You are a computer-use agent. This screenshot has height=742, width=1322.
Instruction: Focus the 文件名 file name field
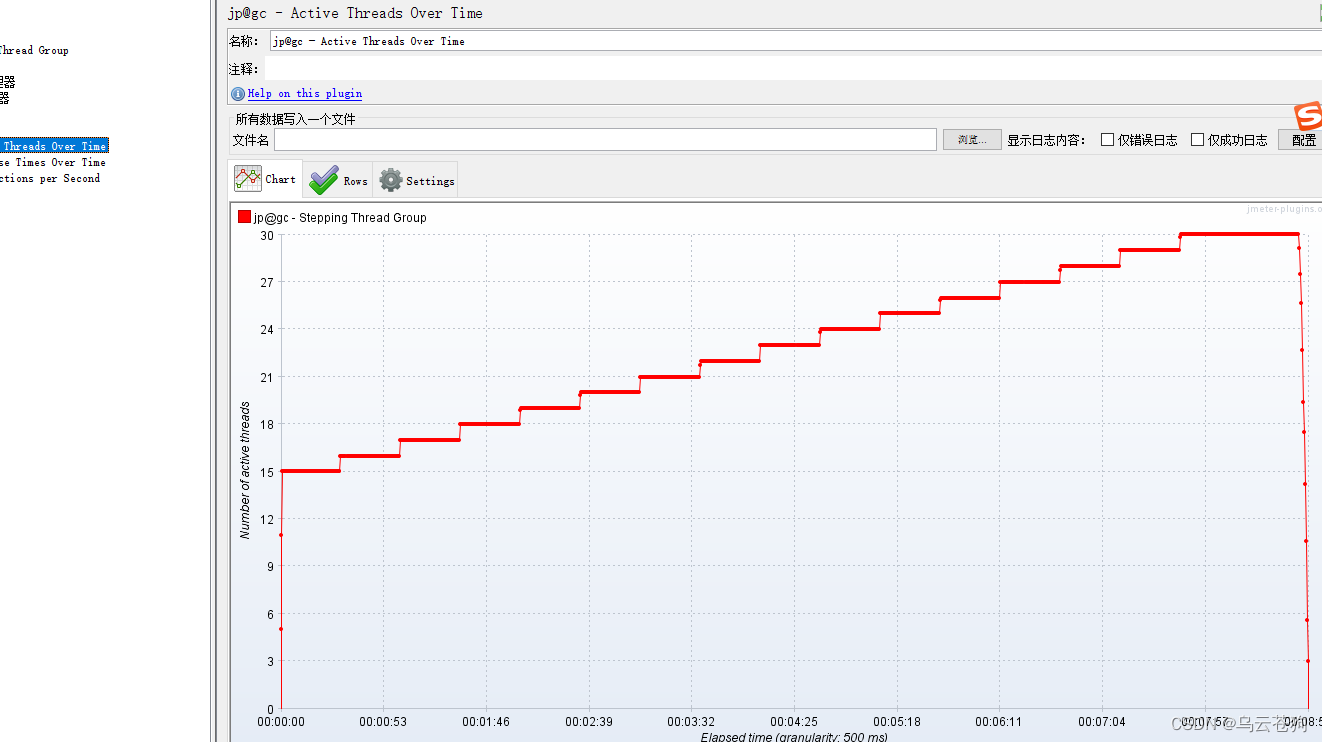point(605,140)
